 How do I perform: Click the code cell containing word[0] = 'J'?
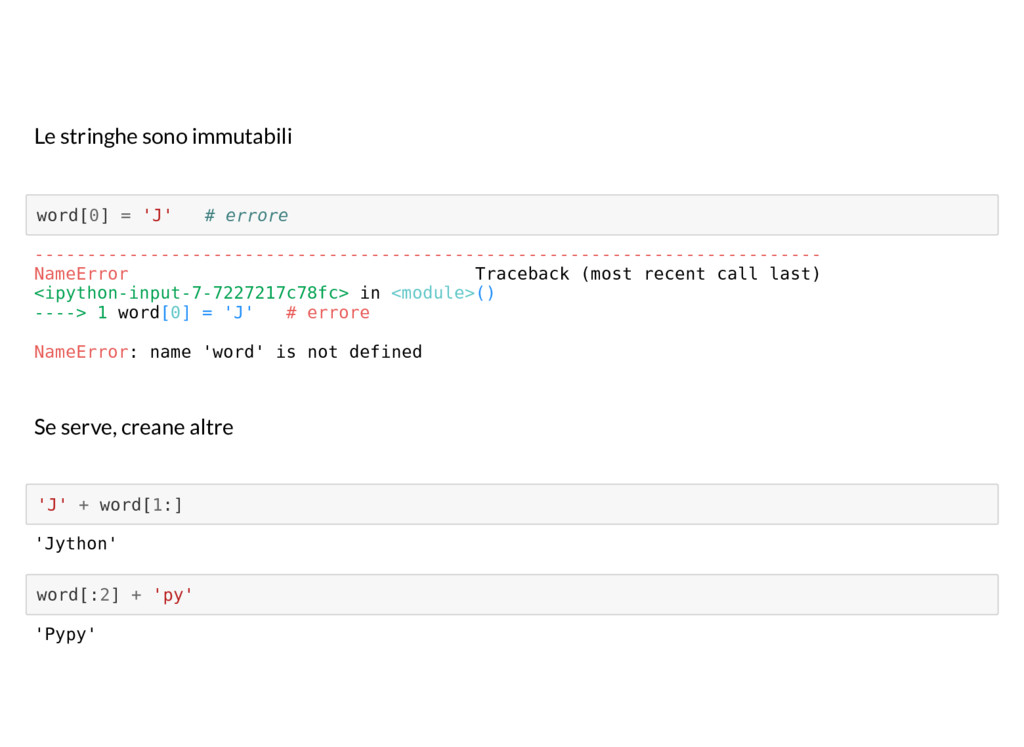(x=512, y=215)
